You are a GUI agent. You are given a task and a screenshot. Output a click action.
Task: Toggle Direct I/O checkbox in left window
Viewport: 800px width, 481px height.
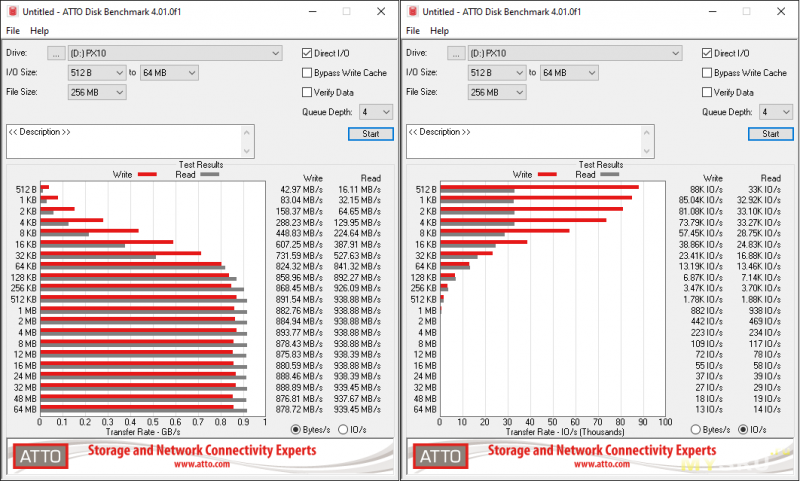coord(308,53)
